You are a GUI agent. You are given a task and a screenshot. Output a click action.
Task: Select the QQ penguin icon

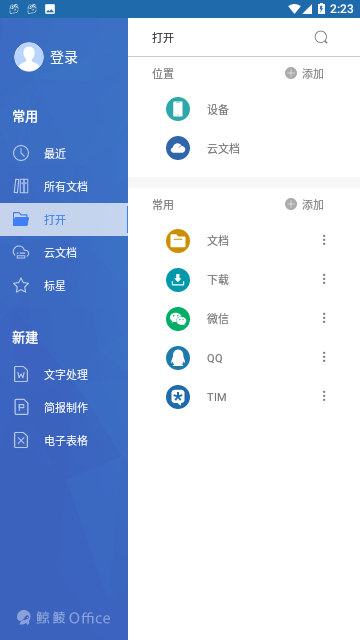(178, 358)
